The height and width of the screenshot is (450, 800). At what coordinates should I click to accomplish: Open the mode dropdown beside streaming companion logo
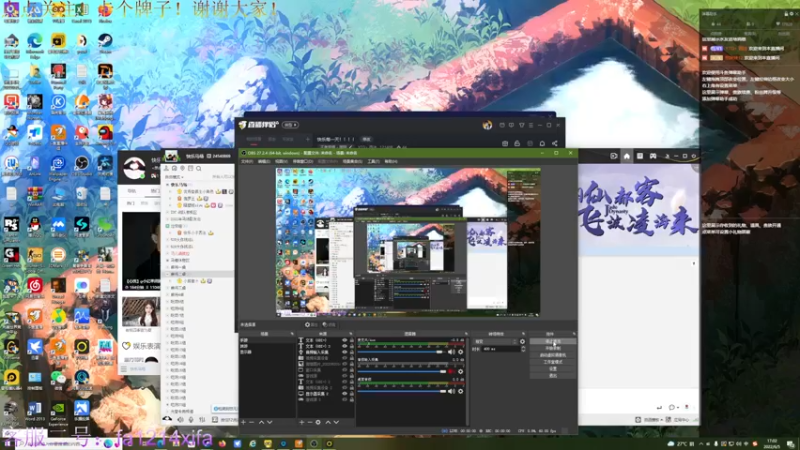coord(290,125)
